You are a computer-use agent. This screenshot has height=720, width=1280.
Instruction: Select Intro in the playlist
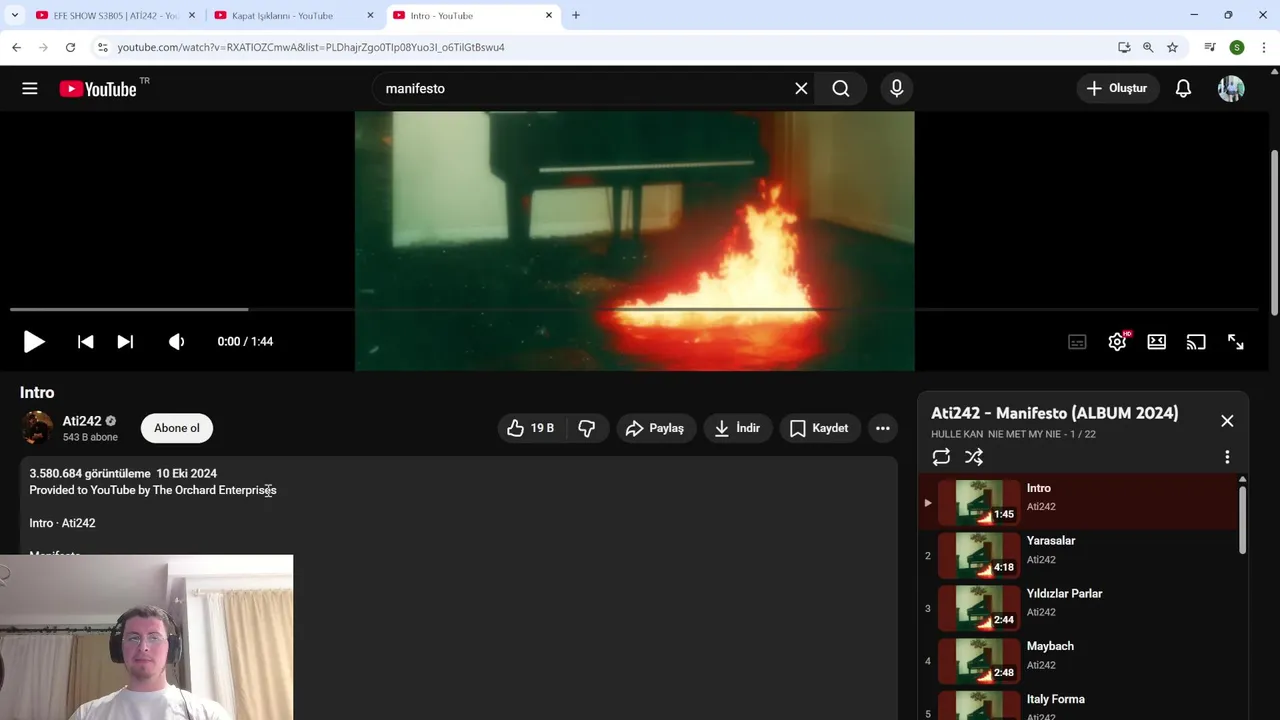coord(1078,502)
